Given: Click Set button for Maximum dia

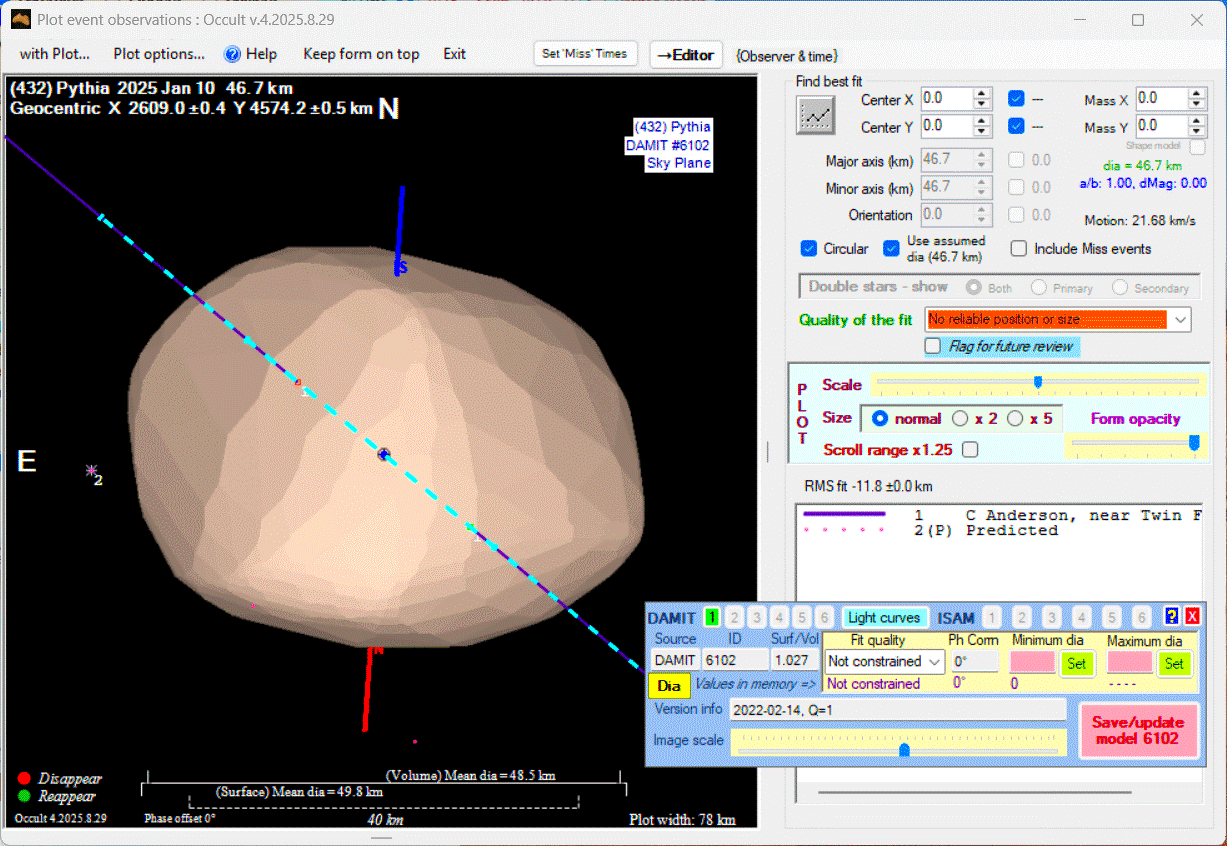Looking at the screenshot, I should click(x=1174, y=663).
